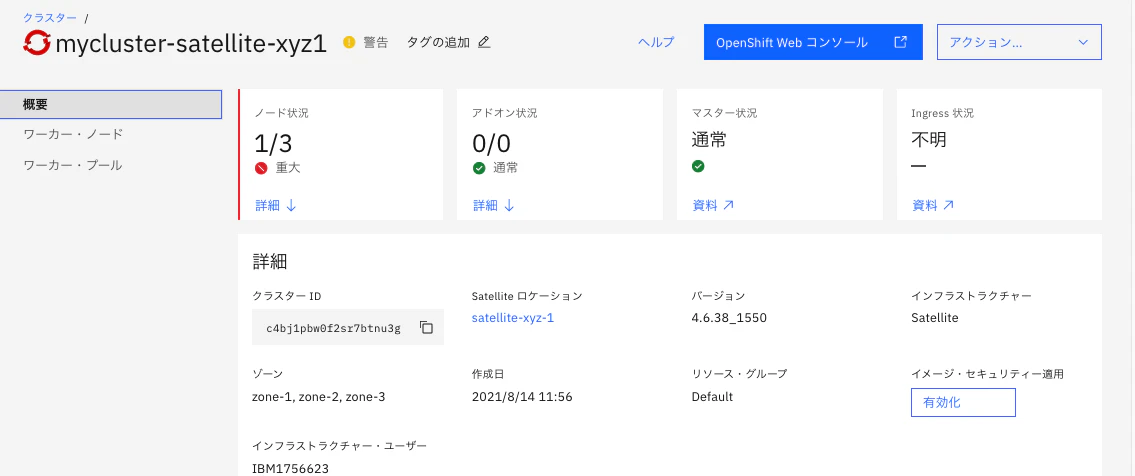
Task: Click the zone-1, zone-2, zone-3 text
Action: 318,396
